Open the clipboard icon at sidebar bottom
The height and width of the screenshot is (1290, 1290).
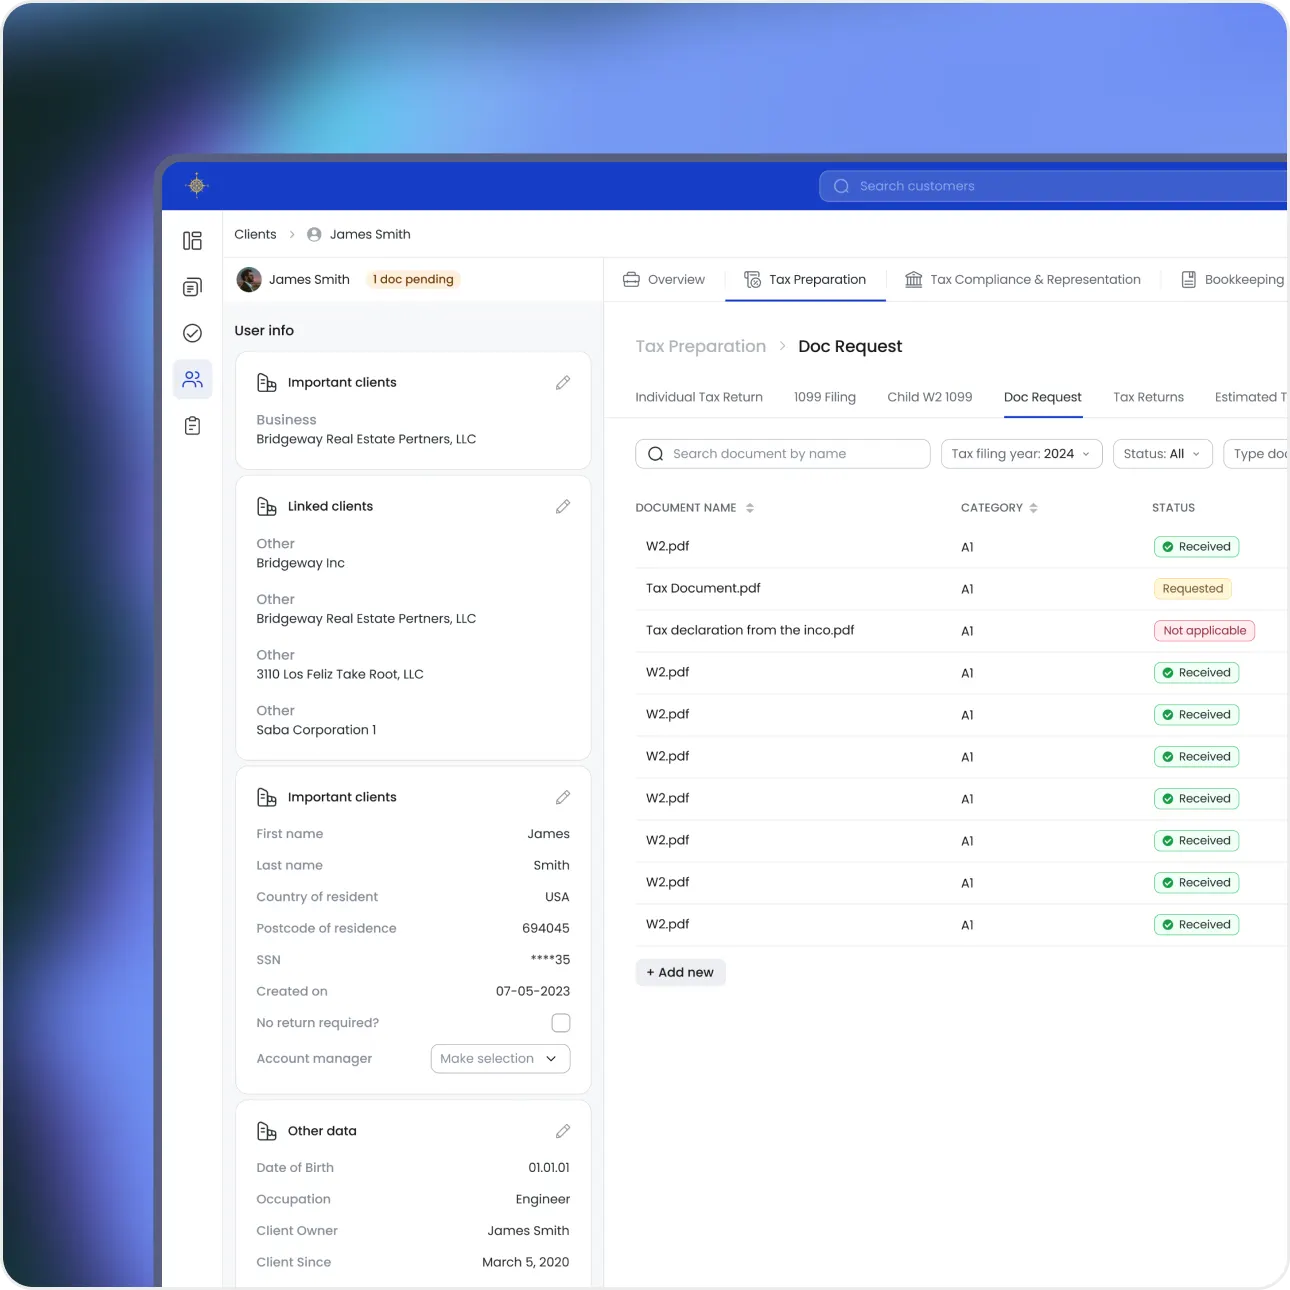point(192,425)
